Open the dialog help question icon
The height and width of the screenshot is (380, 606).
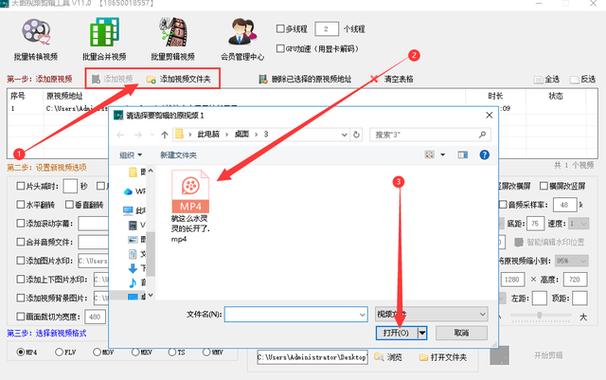[x=484, y=155]
